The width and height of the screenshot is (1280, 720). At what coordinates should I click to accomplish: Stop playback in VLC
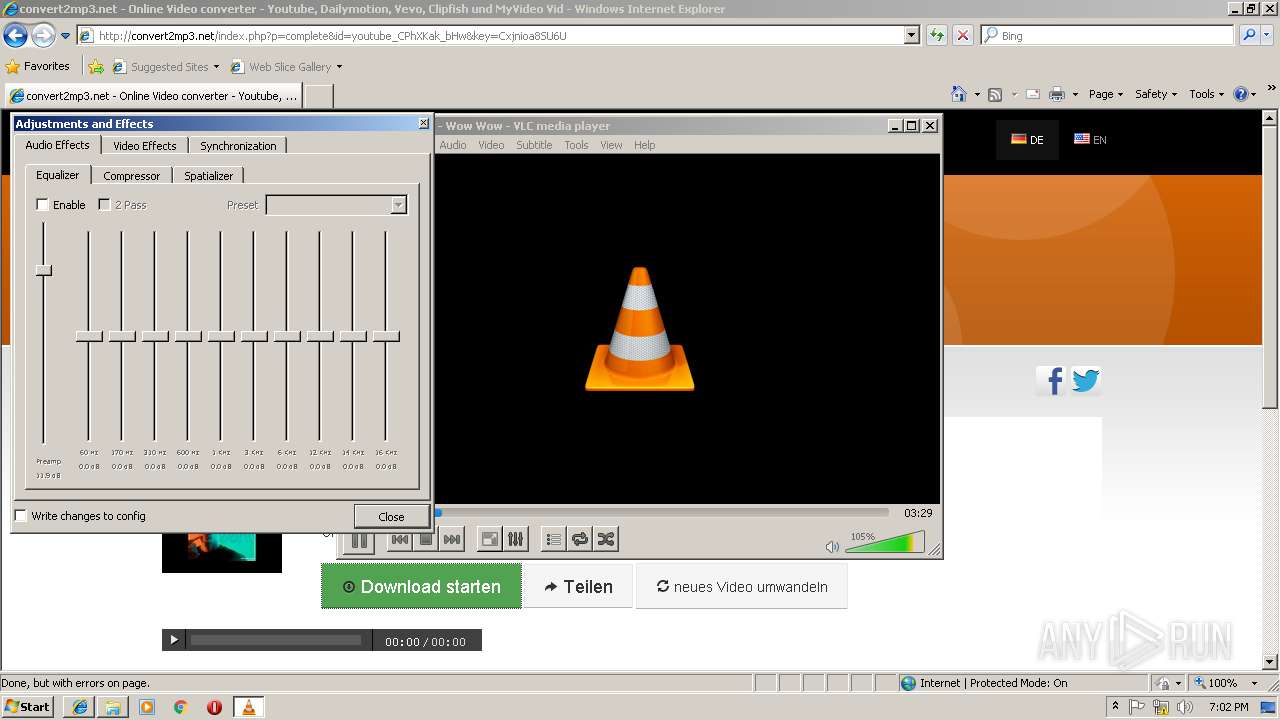pyautogui.click(x=426, y=540)
